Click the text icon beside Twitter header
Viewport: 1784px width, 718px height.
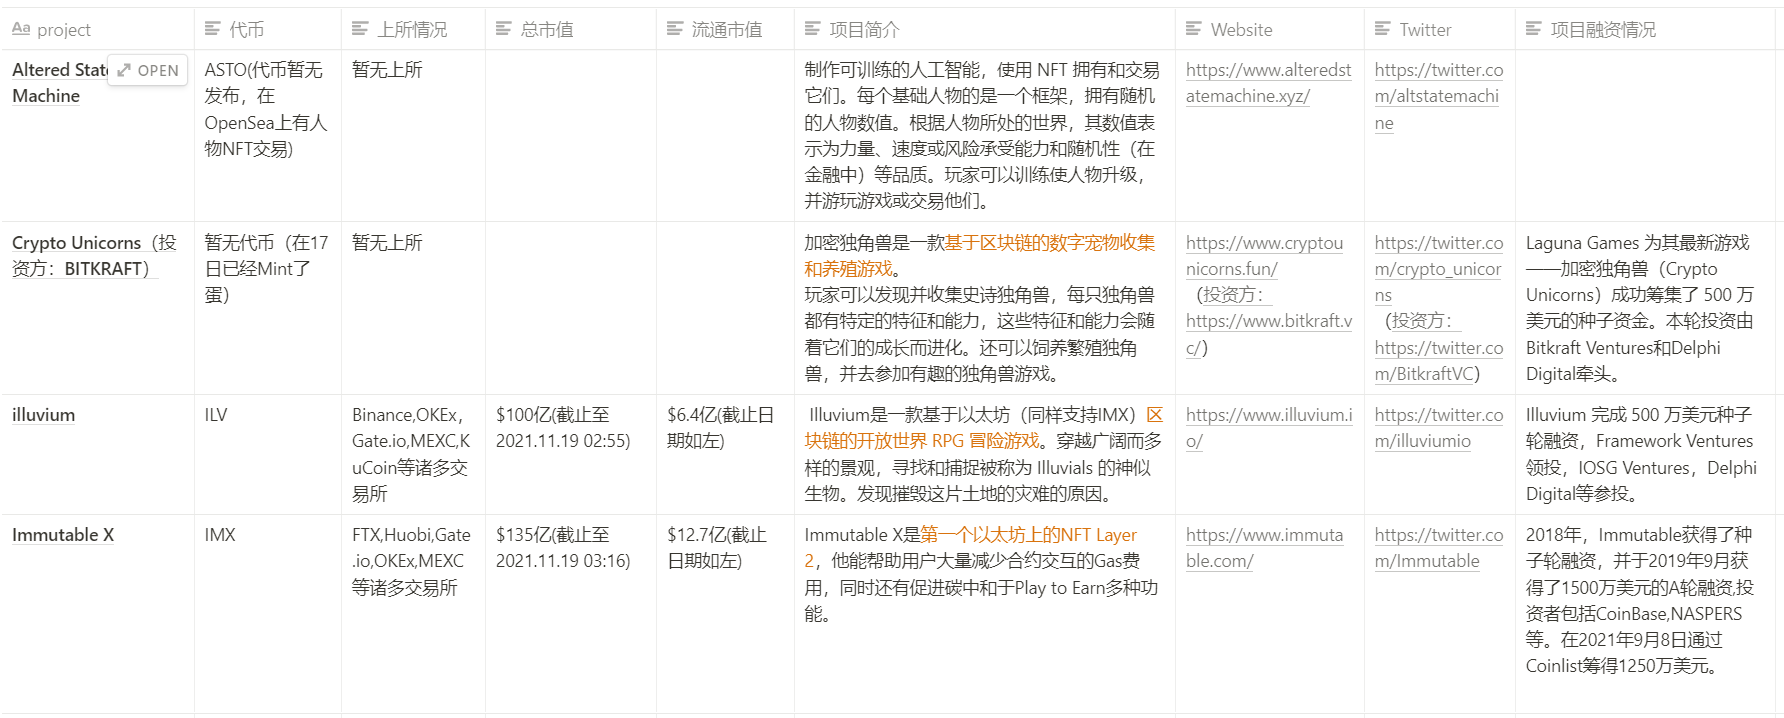(x=1382, y=29)
